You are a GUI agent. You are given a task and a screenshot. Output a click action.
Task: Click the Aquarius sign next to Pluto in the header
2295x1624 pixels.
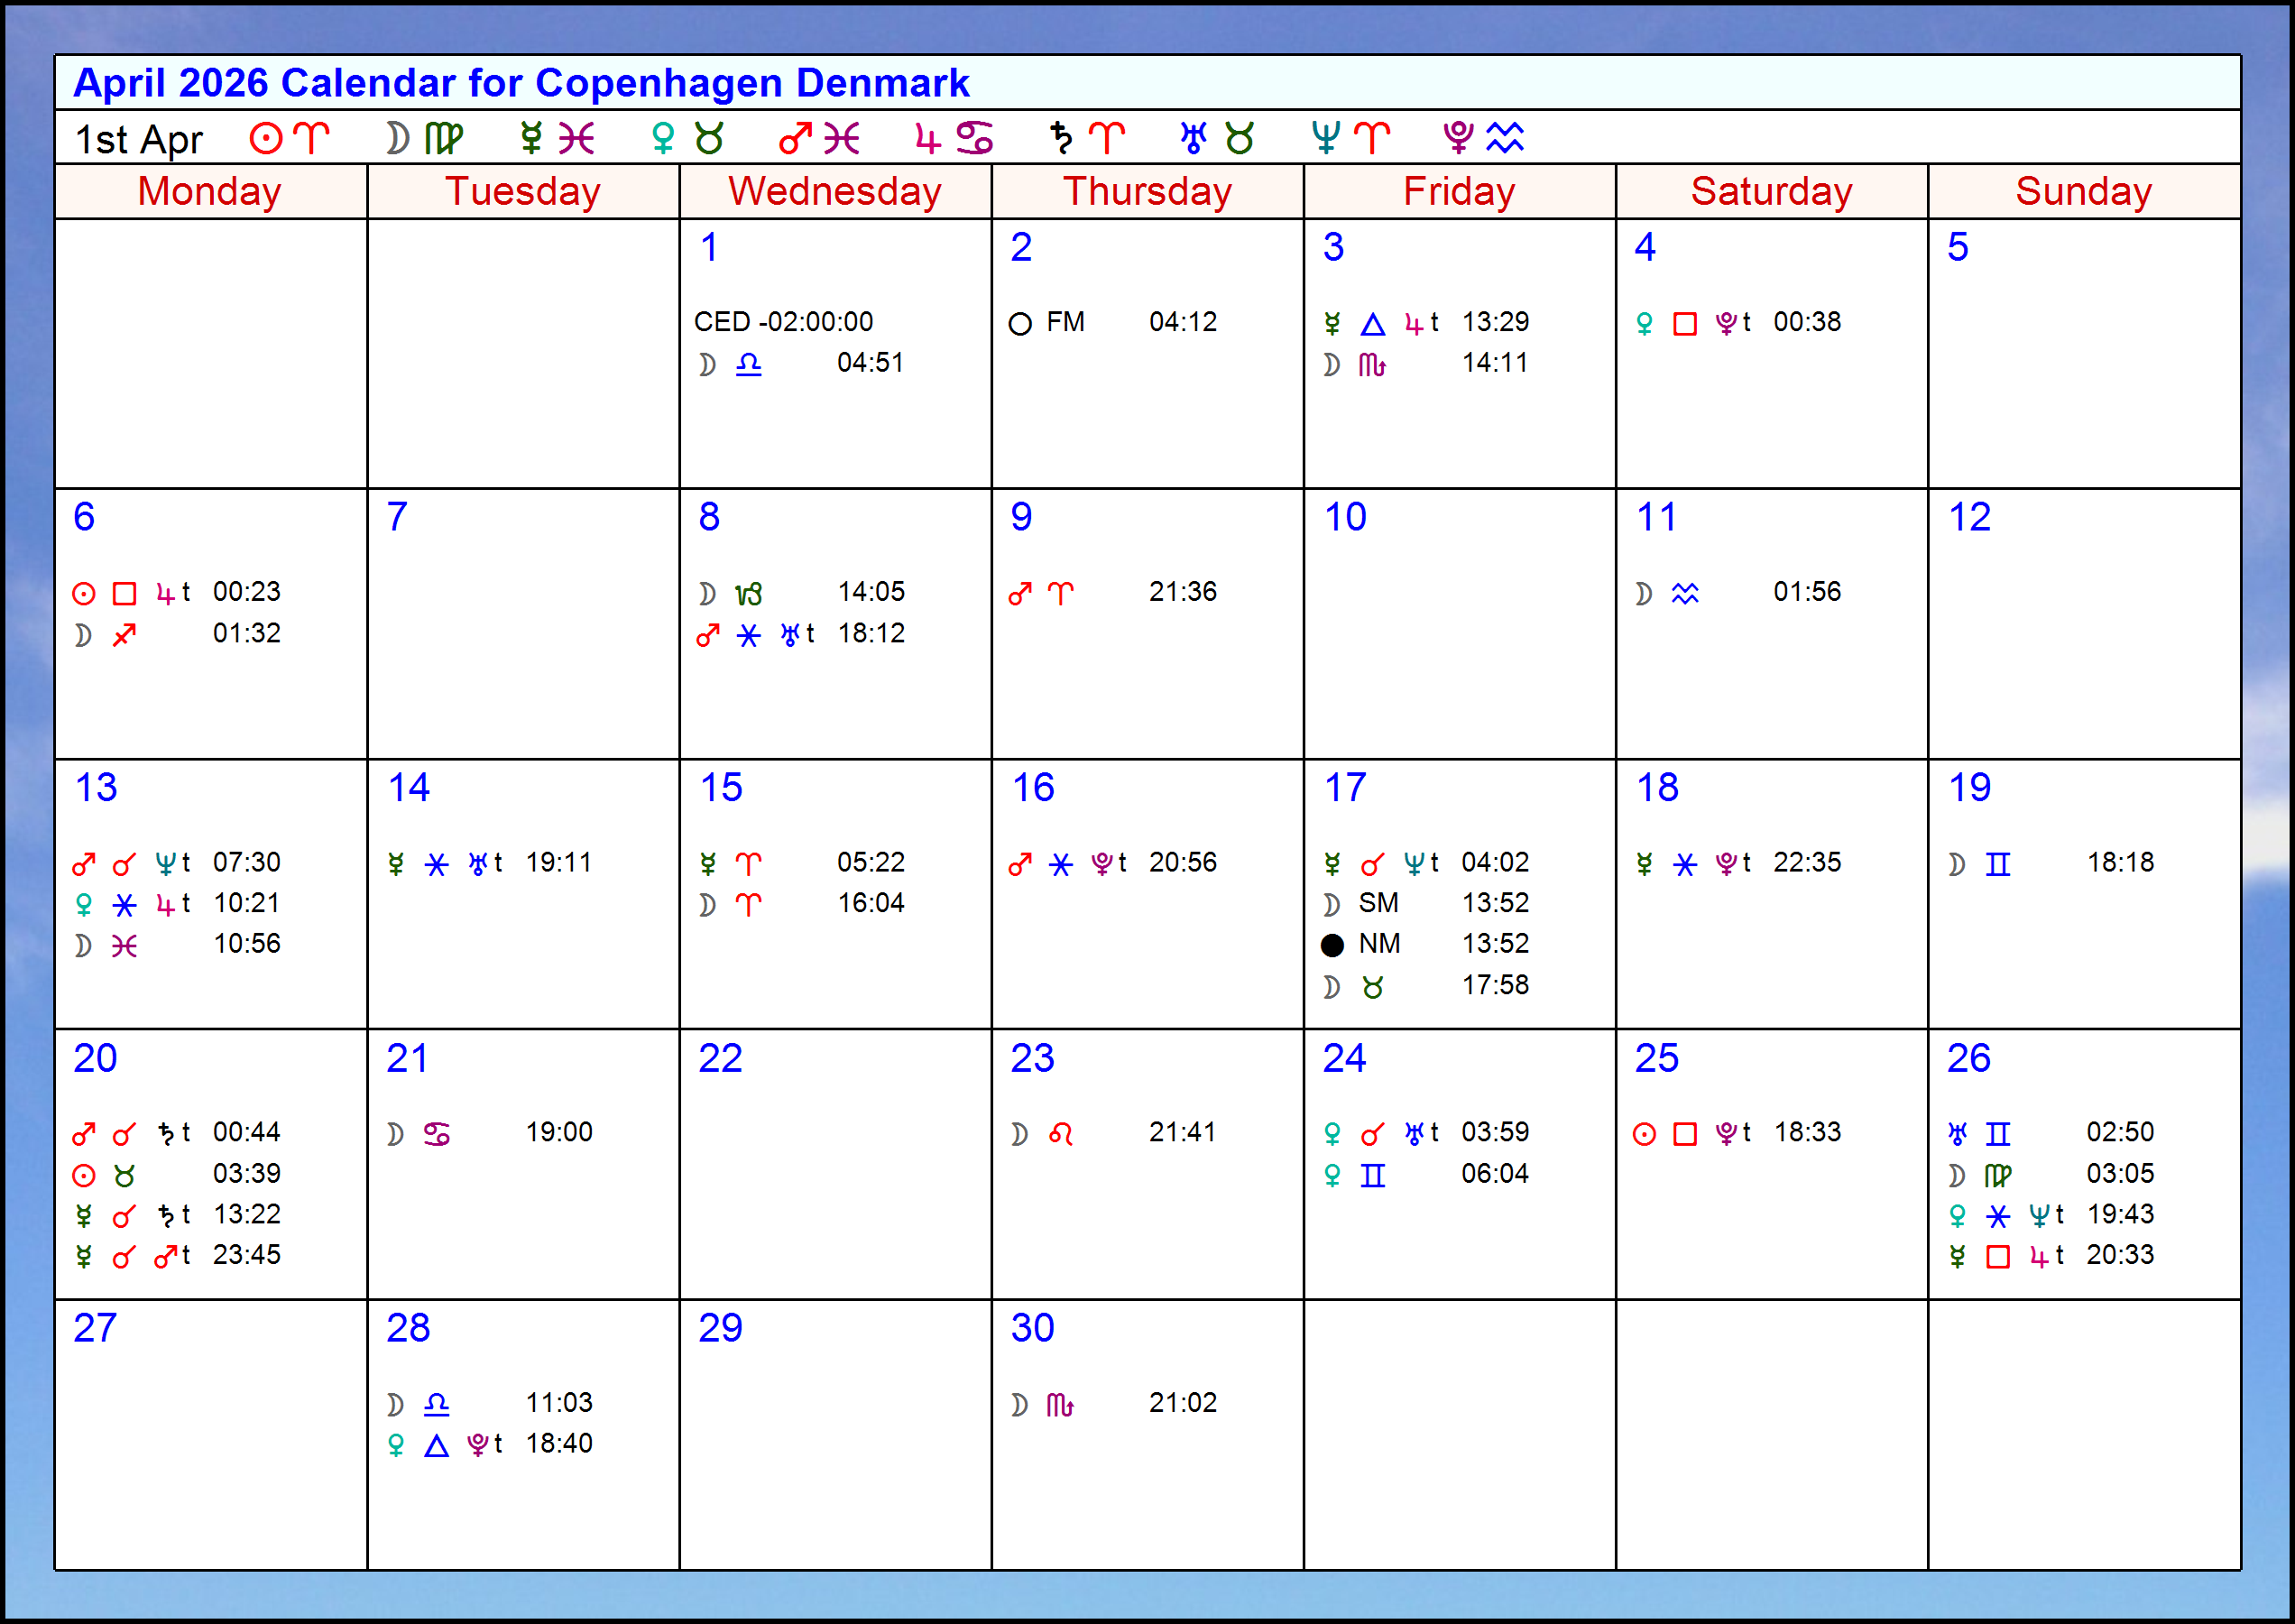pyautogui.click(x=1505, y=138)
